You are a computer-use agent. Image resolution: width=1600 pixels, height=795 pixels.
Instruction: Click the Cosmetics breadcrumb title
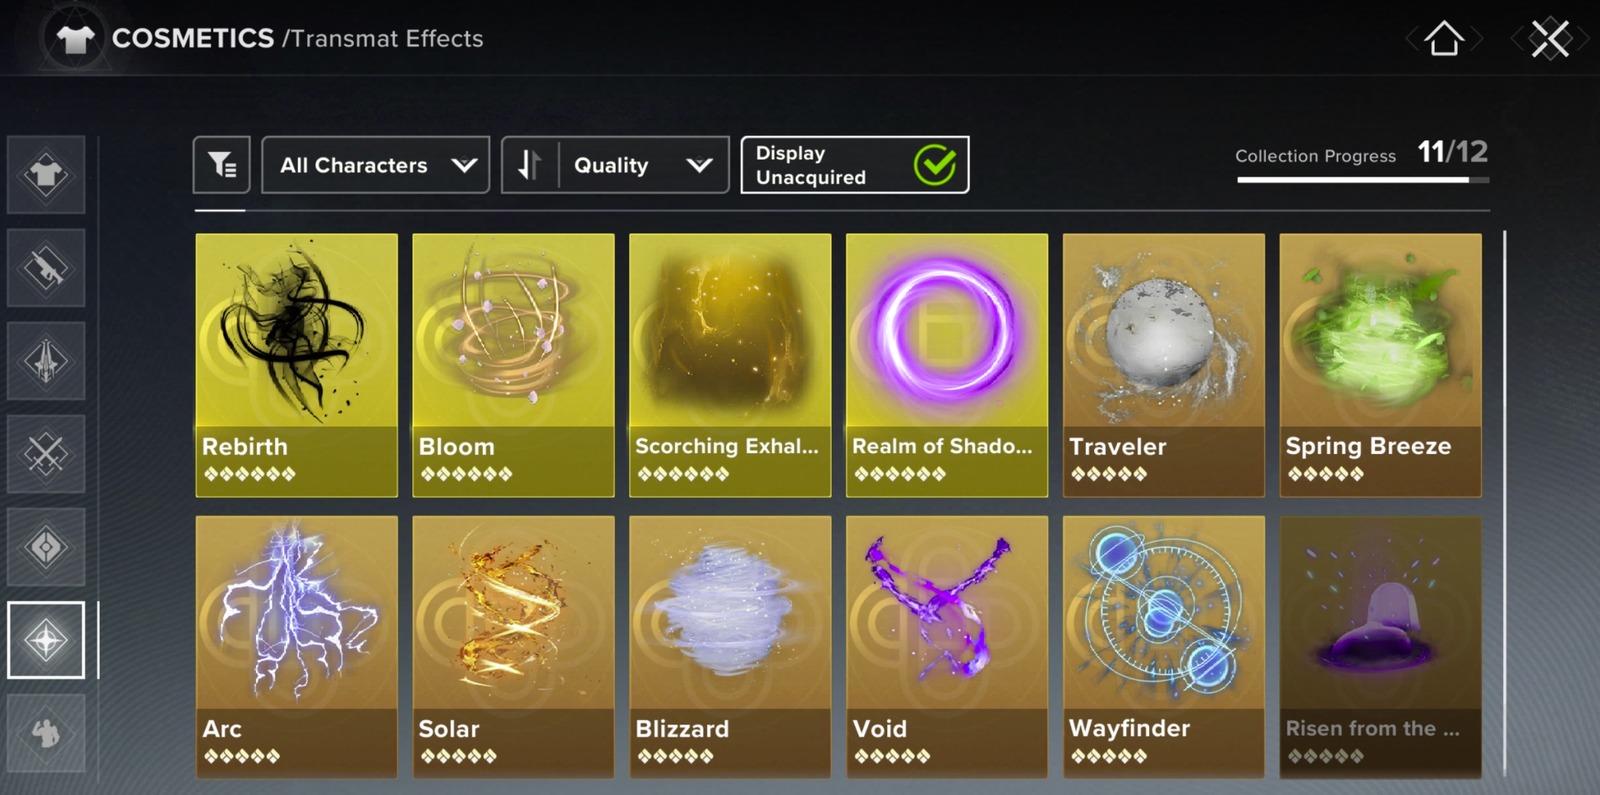coord(193,38)
